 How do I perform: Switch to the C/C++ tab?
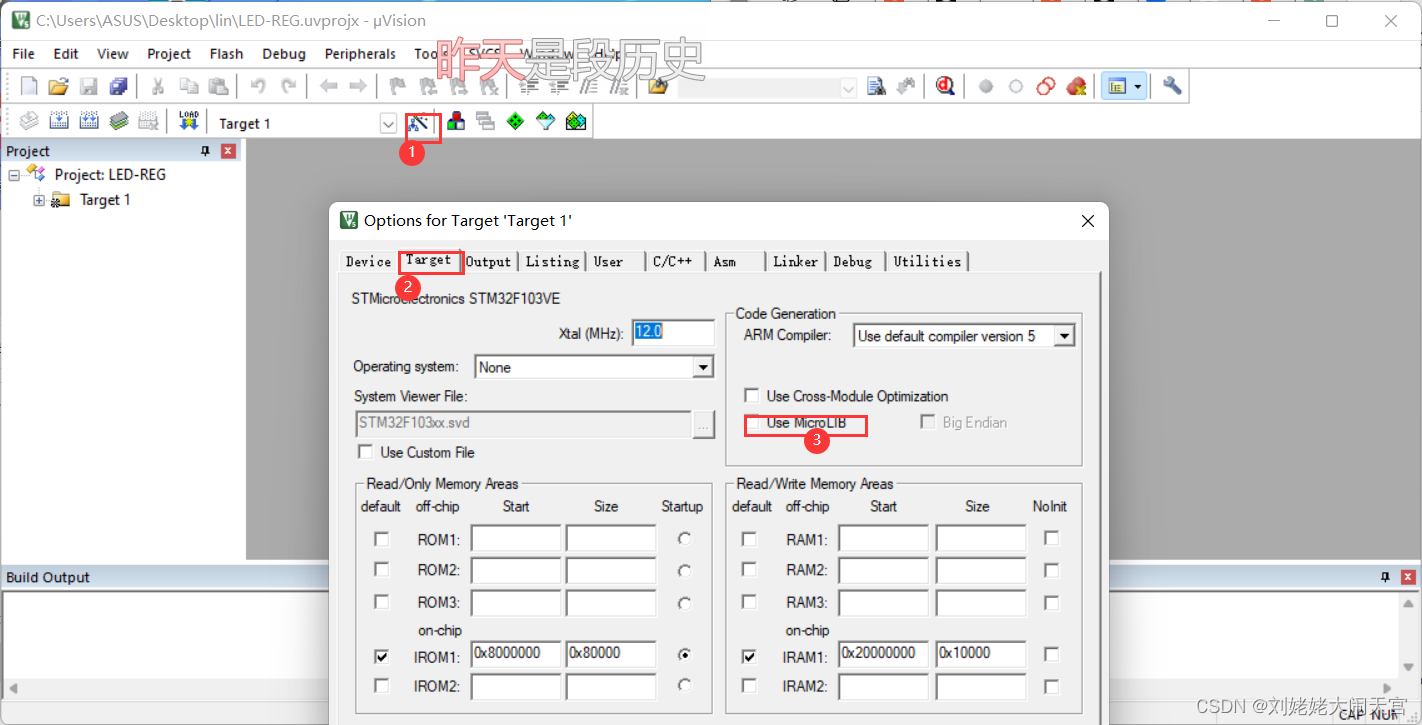click(672, 262)
